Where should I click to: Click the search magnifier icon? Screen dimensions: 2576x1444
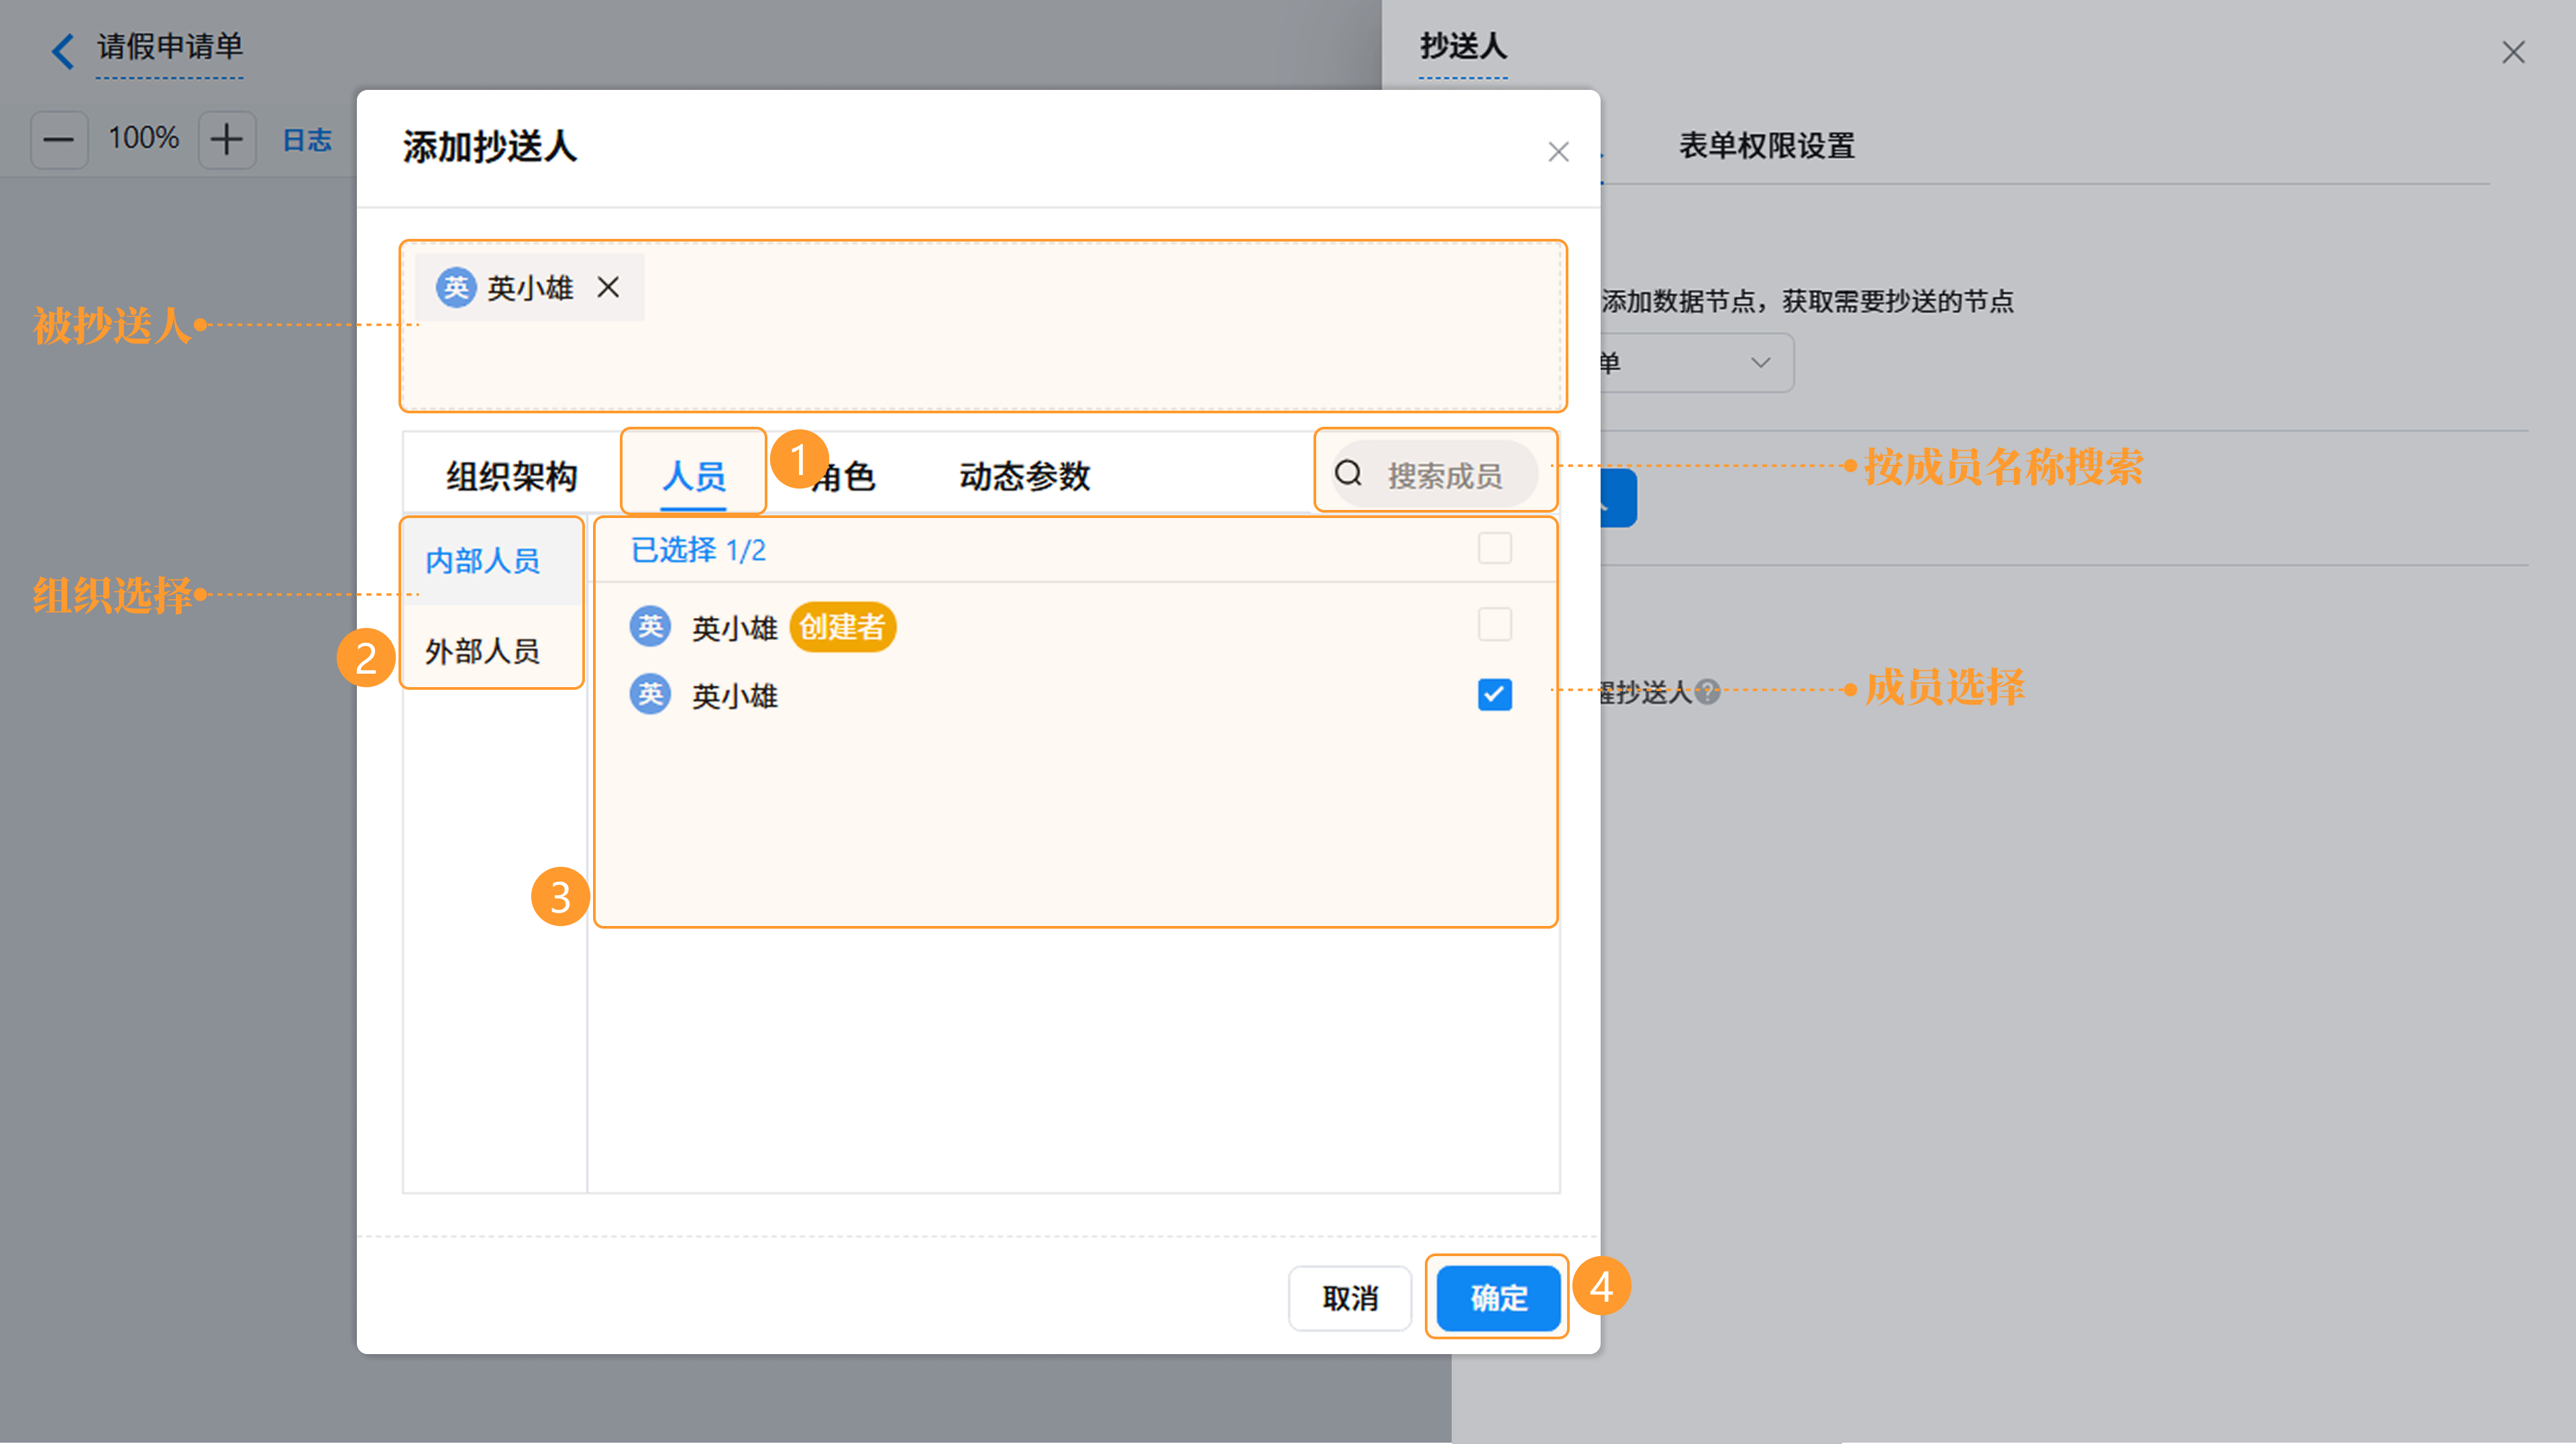point(1349,473)
